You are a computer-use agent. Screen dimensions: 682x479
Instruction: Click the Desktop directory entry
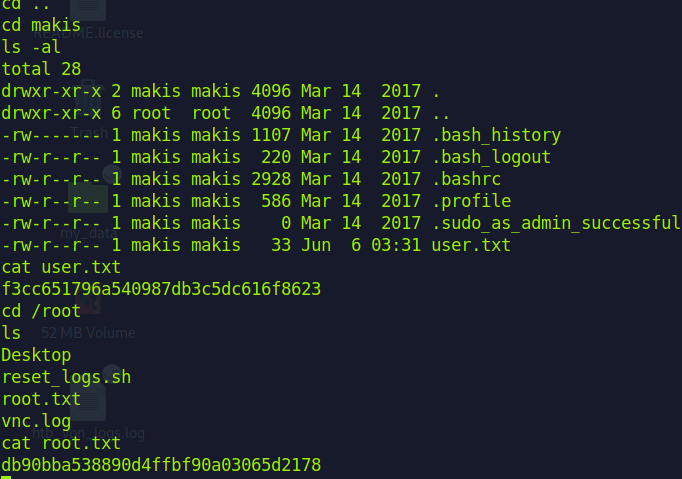click(x=36, y=355)
